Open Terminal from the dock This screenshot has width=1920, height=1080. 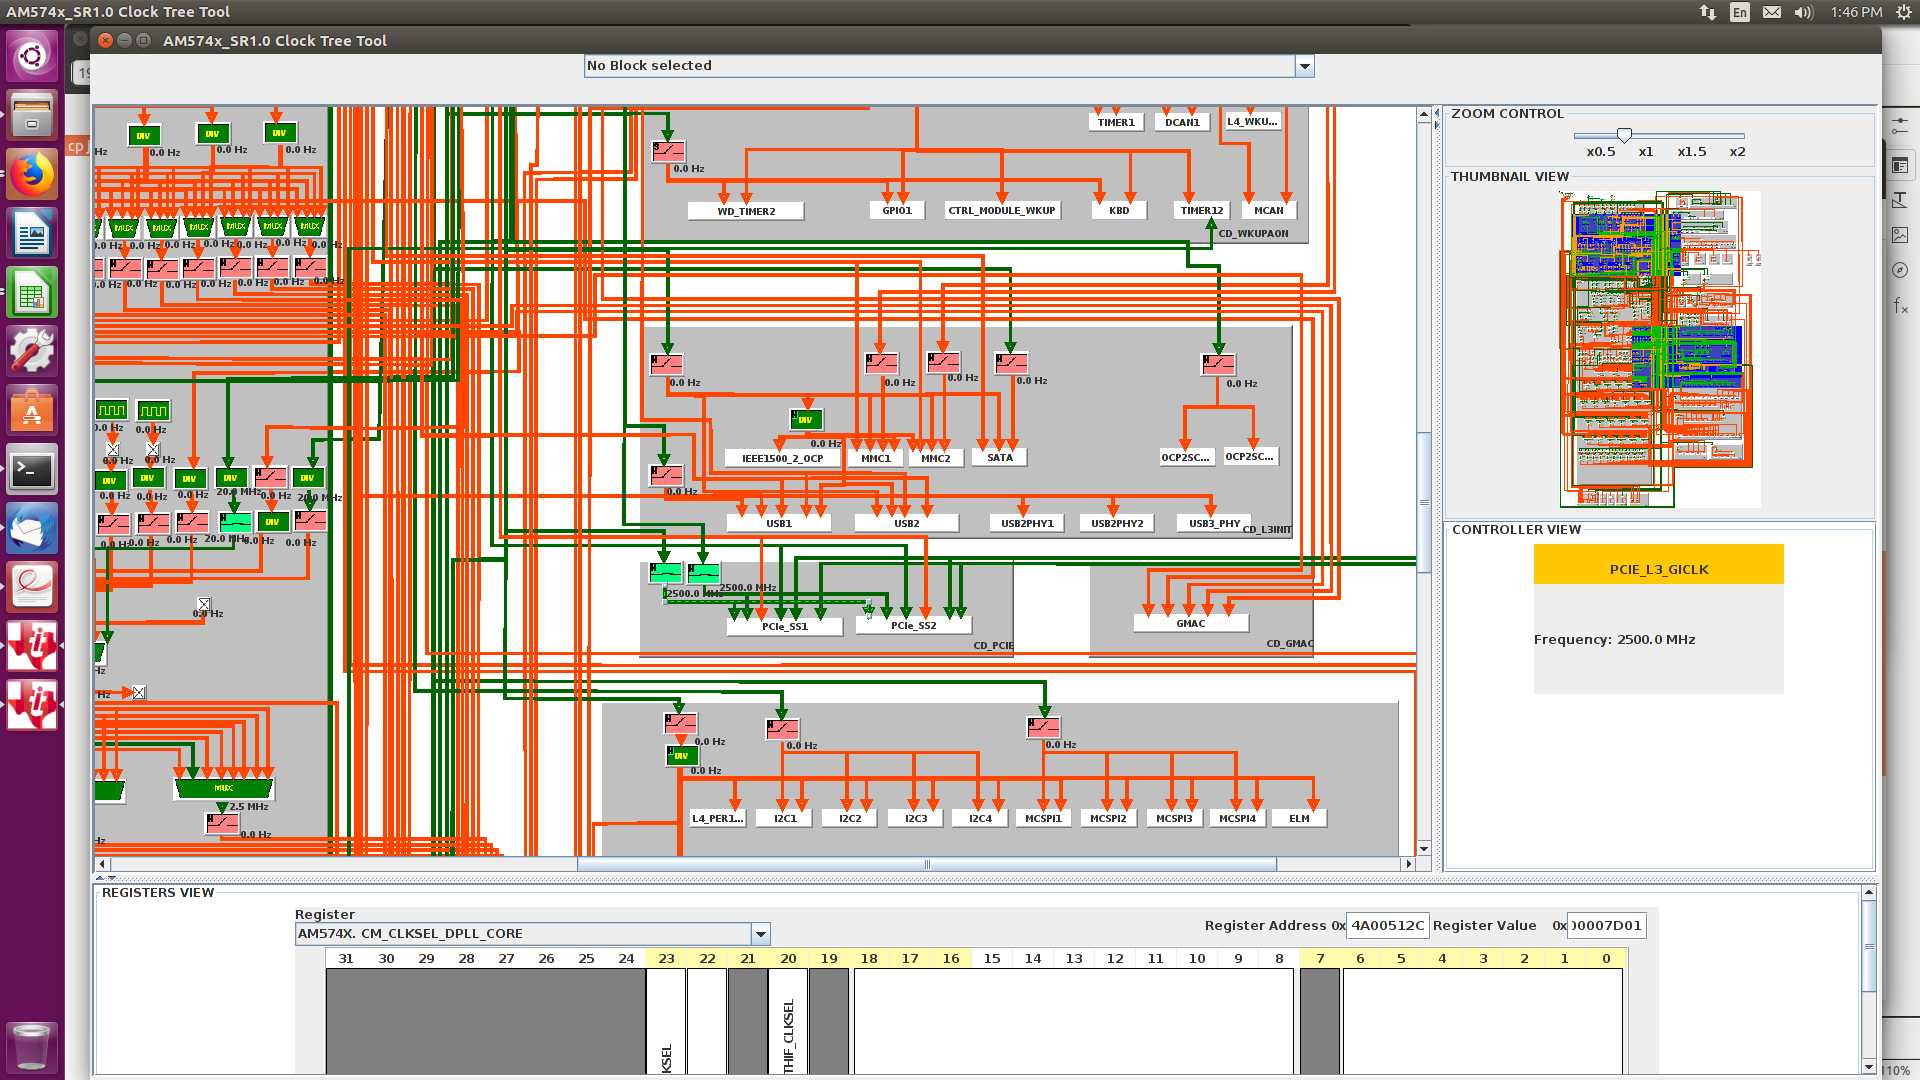tap(32, 470)
